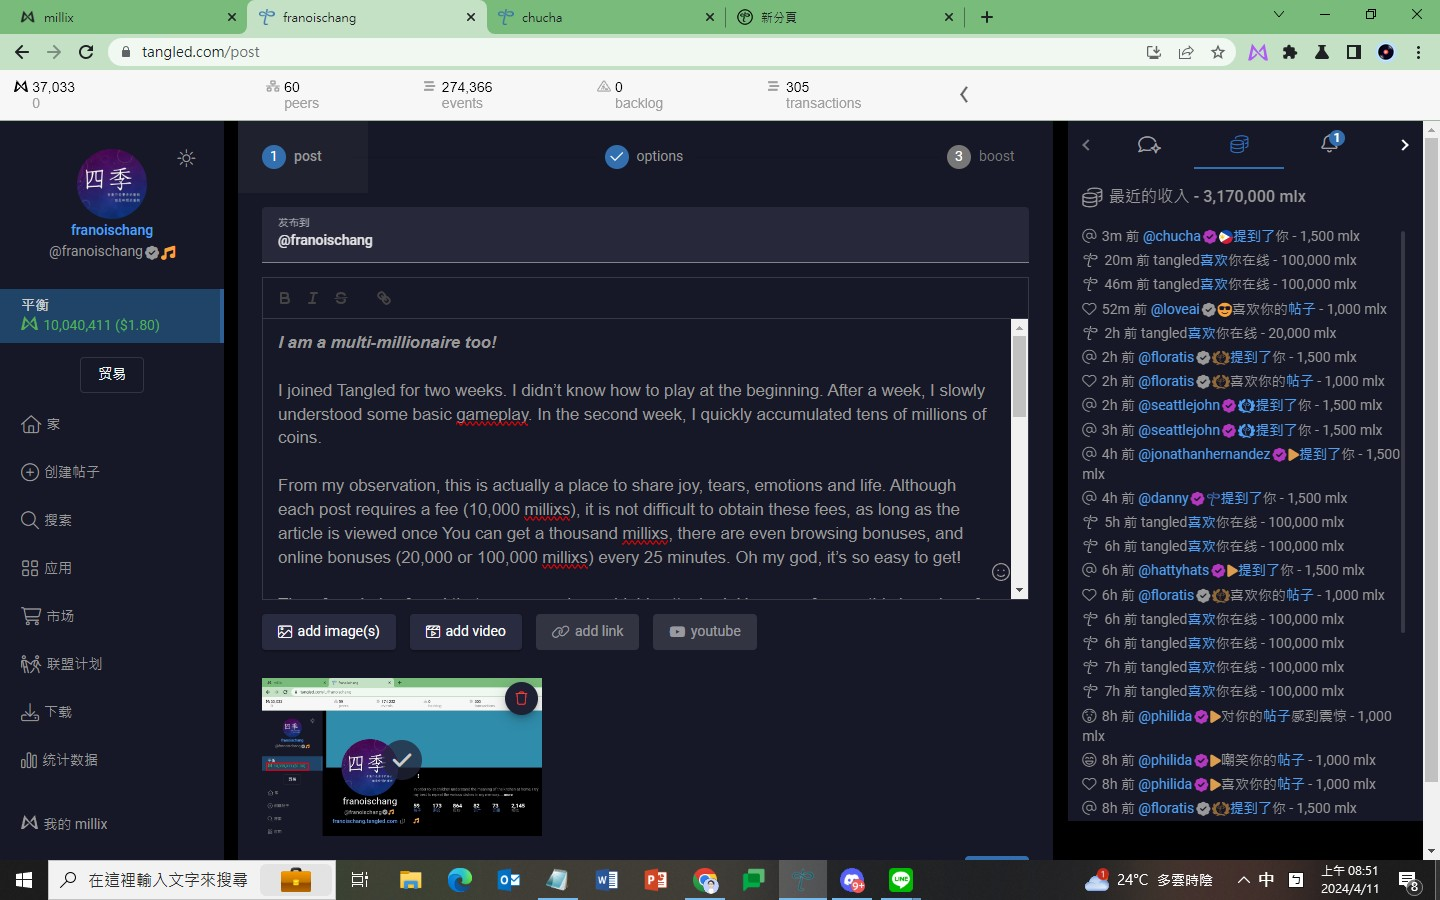Collapse the millix stats bar chevron
The height and width of the screenshot is (900, 1440).
(964, 94)
